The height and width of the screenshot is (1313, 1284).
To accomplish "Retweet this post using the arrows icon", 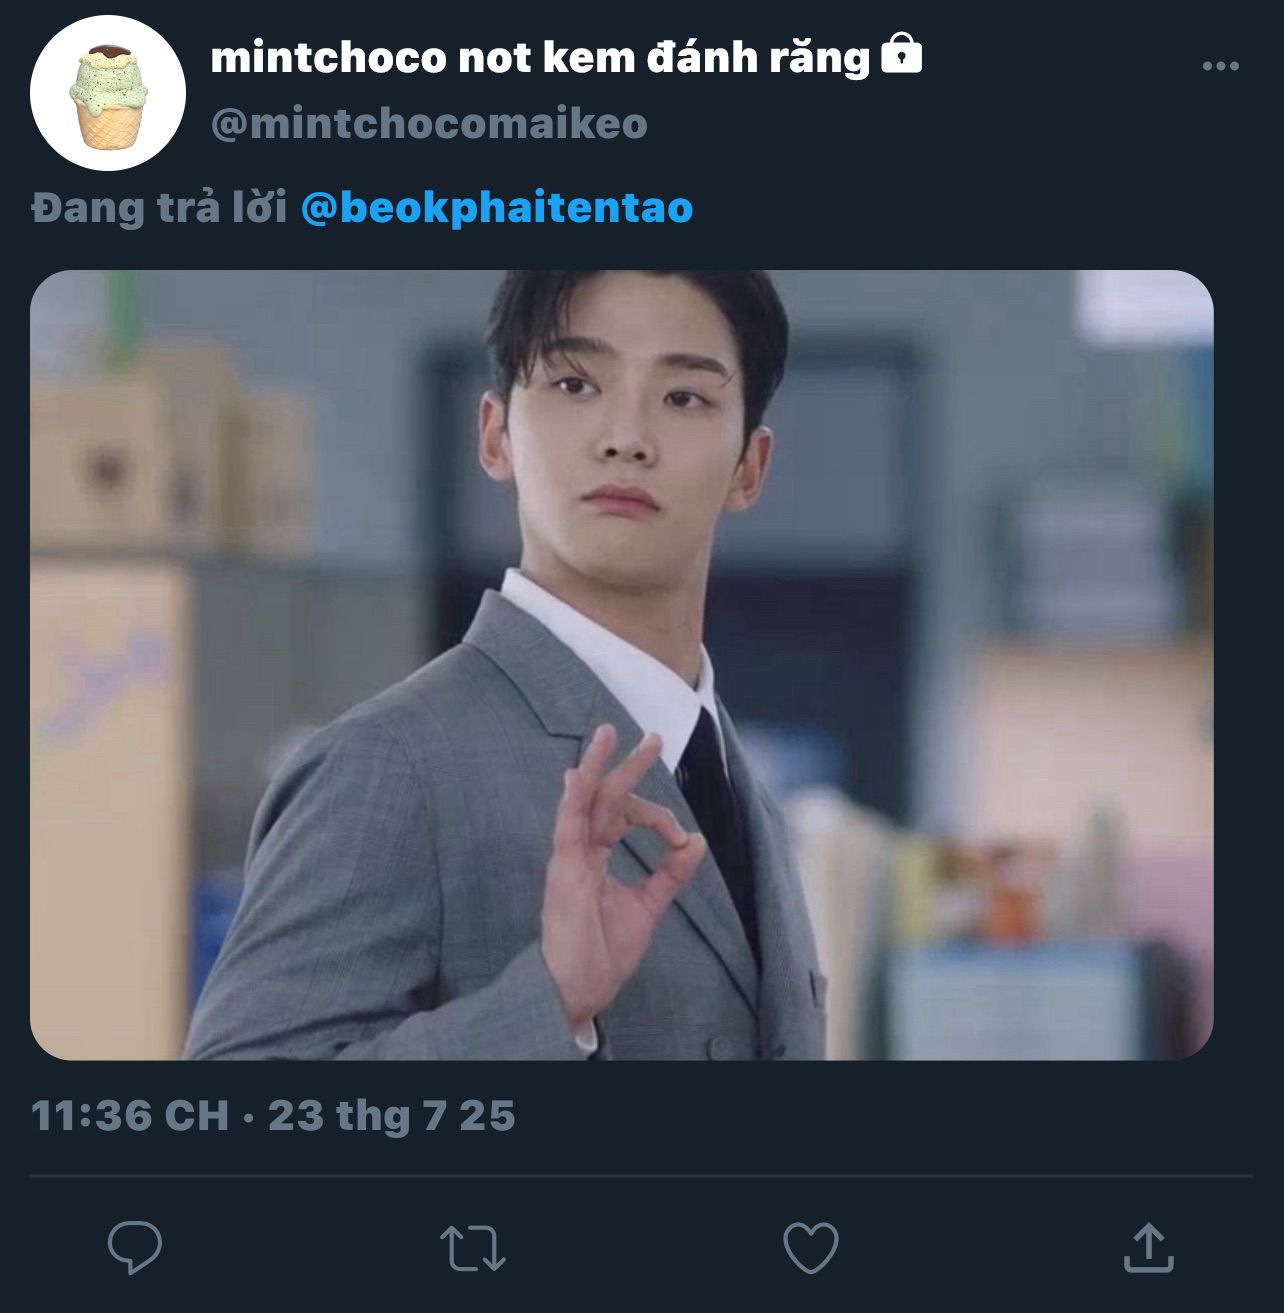I will [473, 1248].
